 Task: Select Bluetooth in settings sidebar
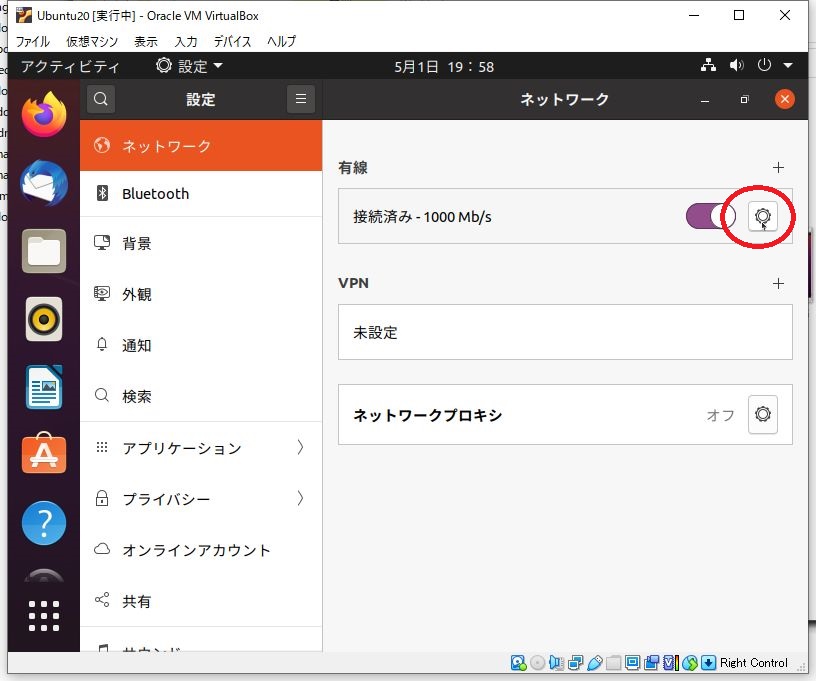point(201,194)
